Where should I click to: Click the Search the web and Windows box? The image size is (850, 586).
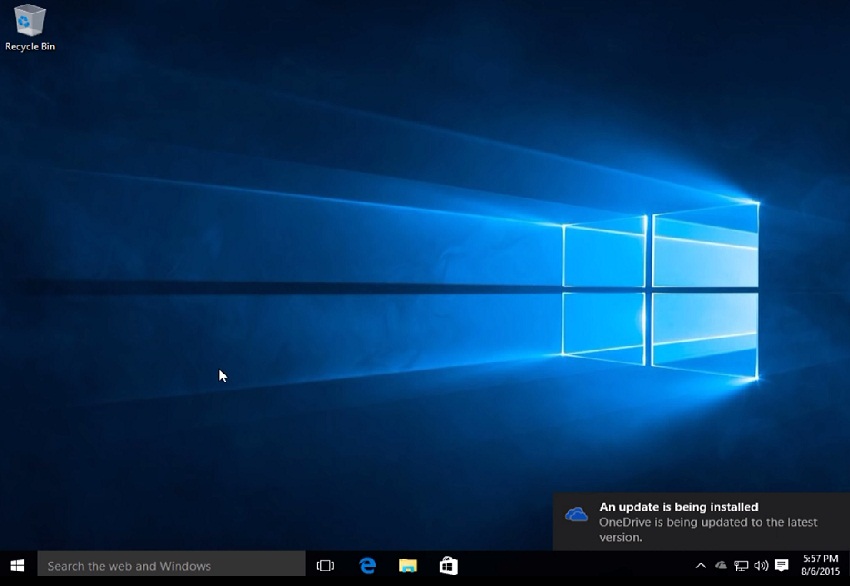[x=171, y=566]
